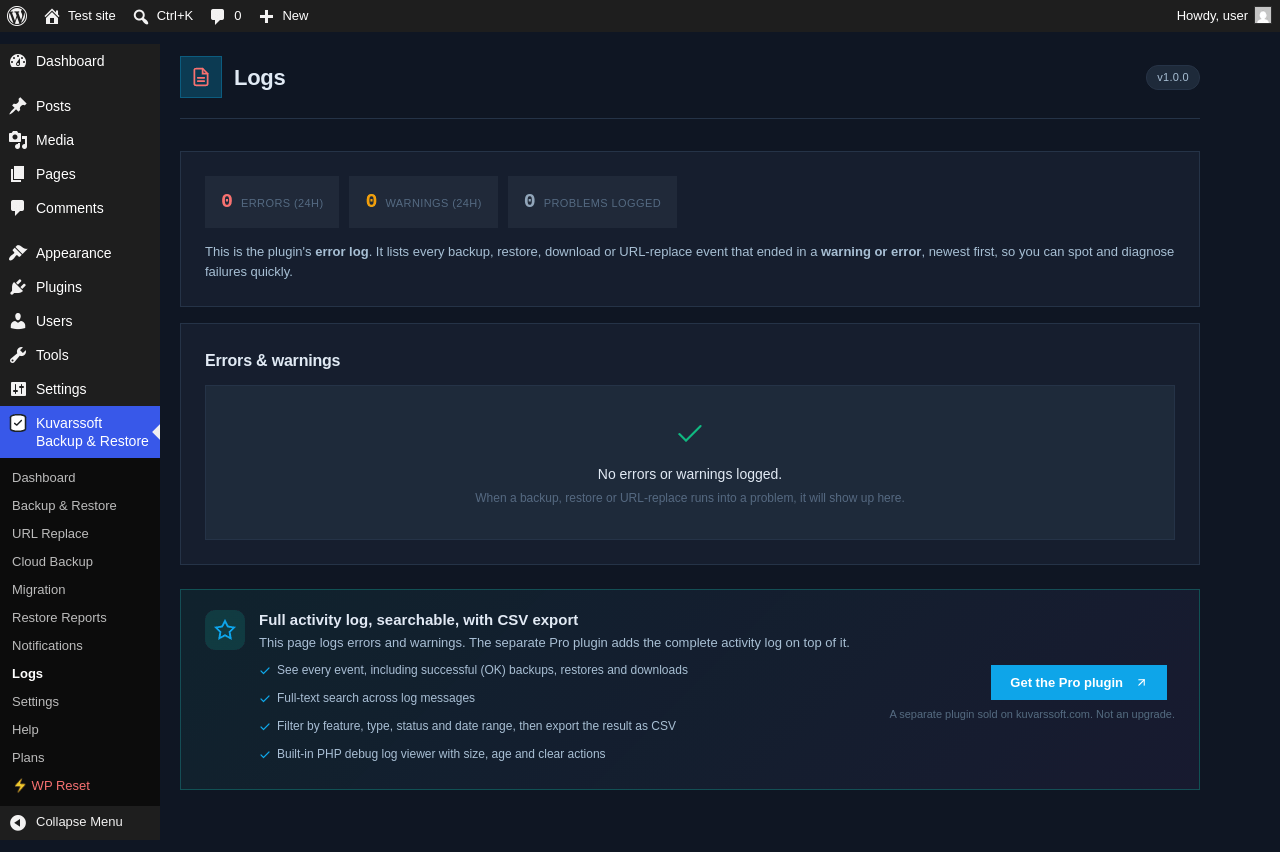Click the Appearance paintbrush icon
The width and height of the screenshot is (1280, 852).
18,253
